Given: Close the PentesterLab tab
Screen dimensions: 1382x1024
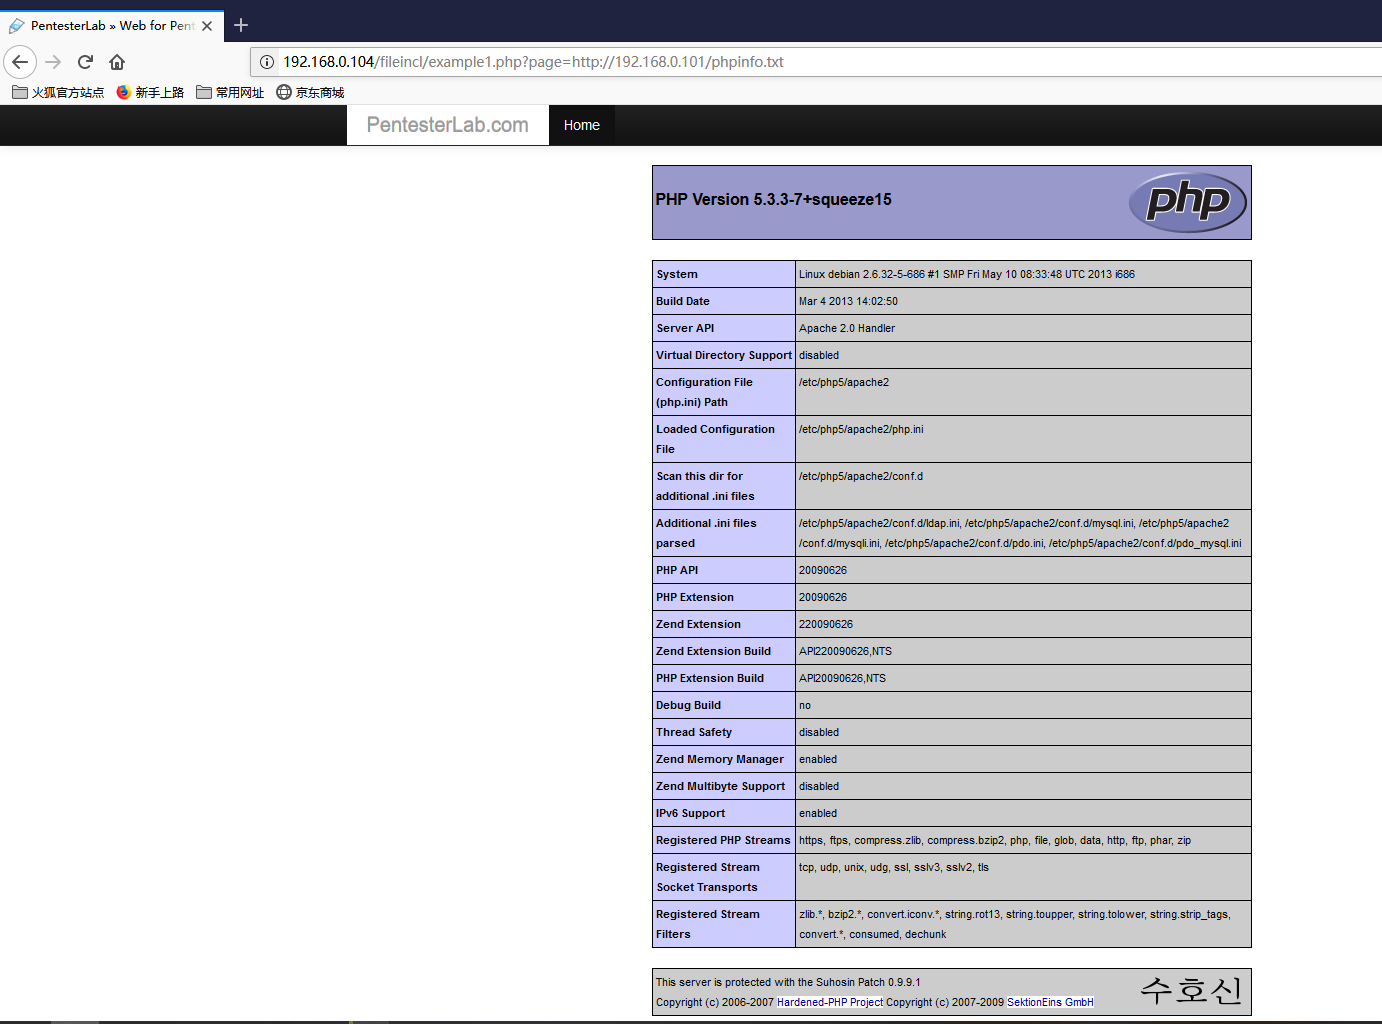Looking at the screenshot, I should (207, 26).
